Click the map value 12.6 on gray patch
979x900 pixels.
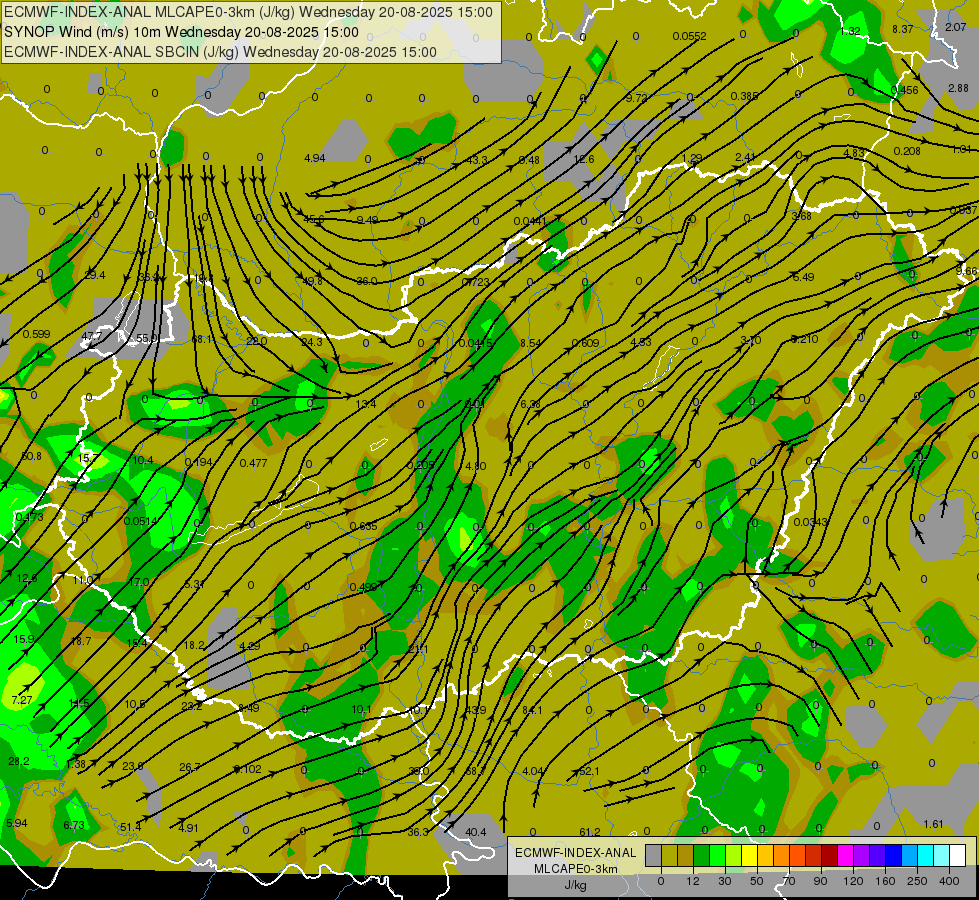click(x=584, y=159)
